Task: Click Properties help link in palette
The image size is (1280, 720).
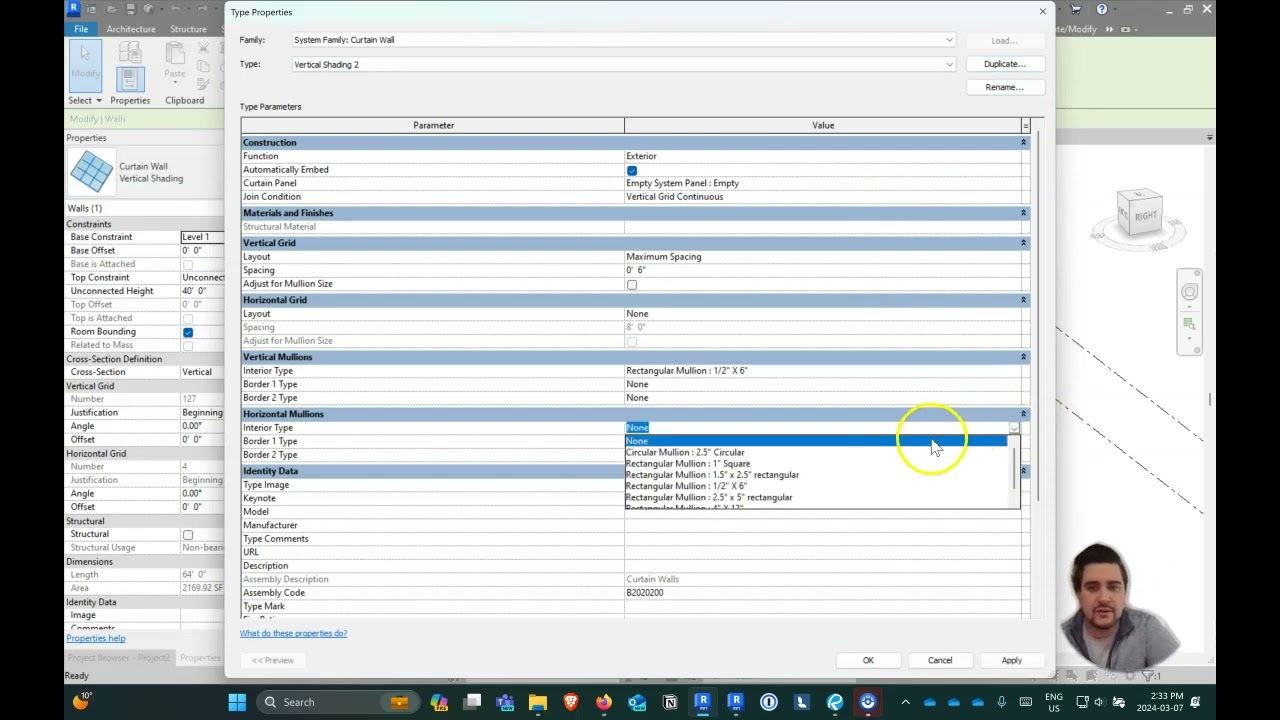Action: click(96, 638)
